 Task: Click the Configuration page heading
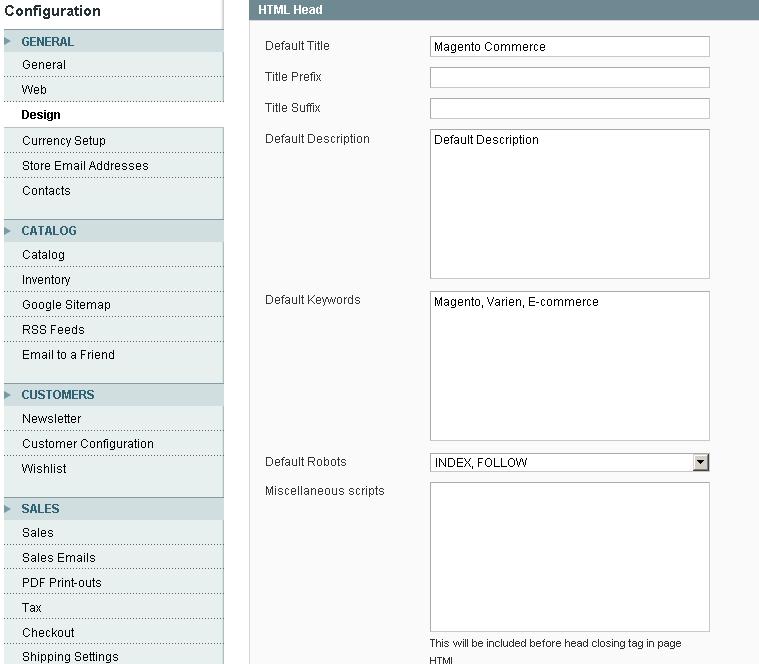point(52,11)
